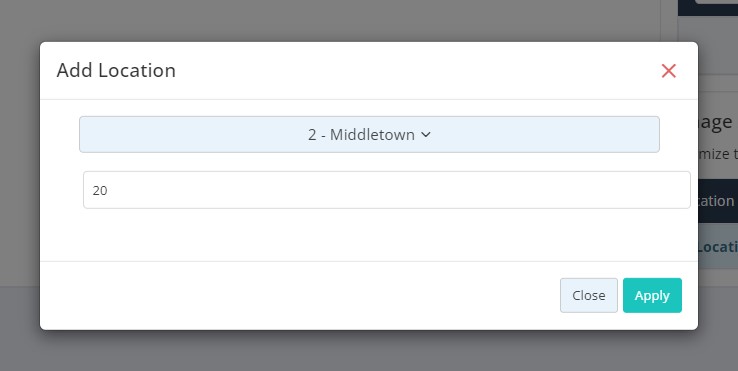Select the partially visible 'Locati' tab
Image resolution: width=738 pixels, height=371 pixels.
718,247
